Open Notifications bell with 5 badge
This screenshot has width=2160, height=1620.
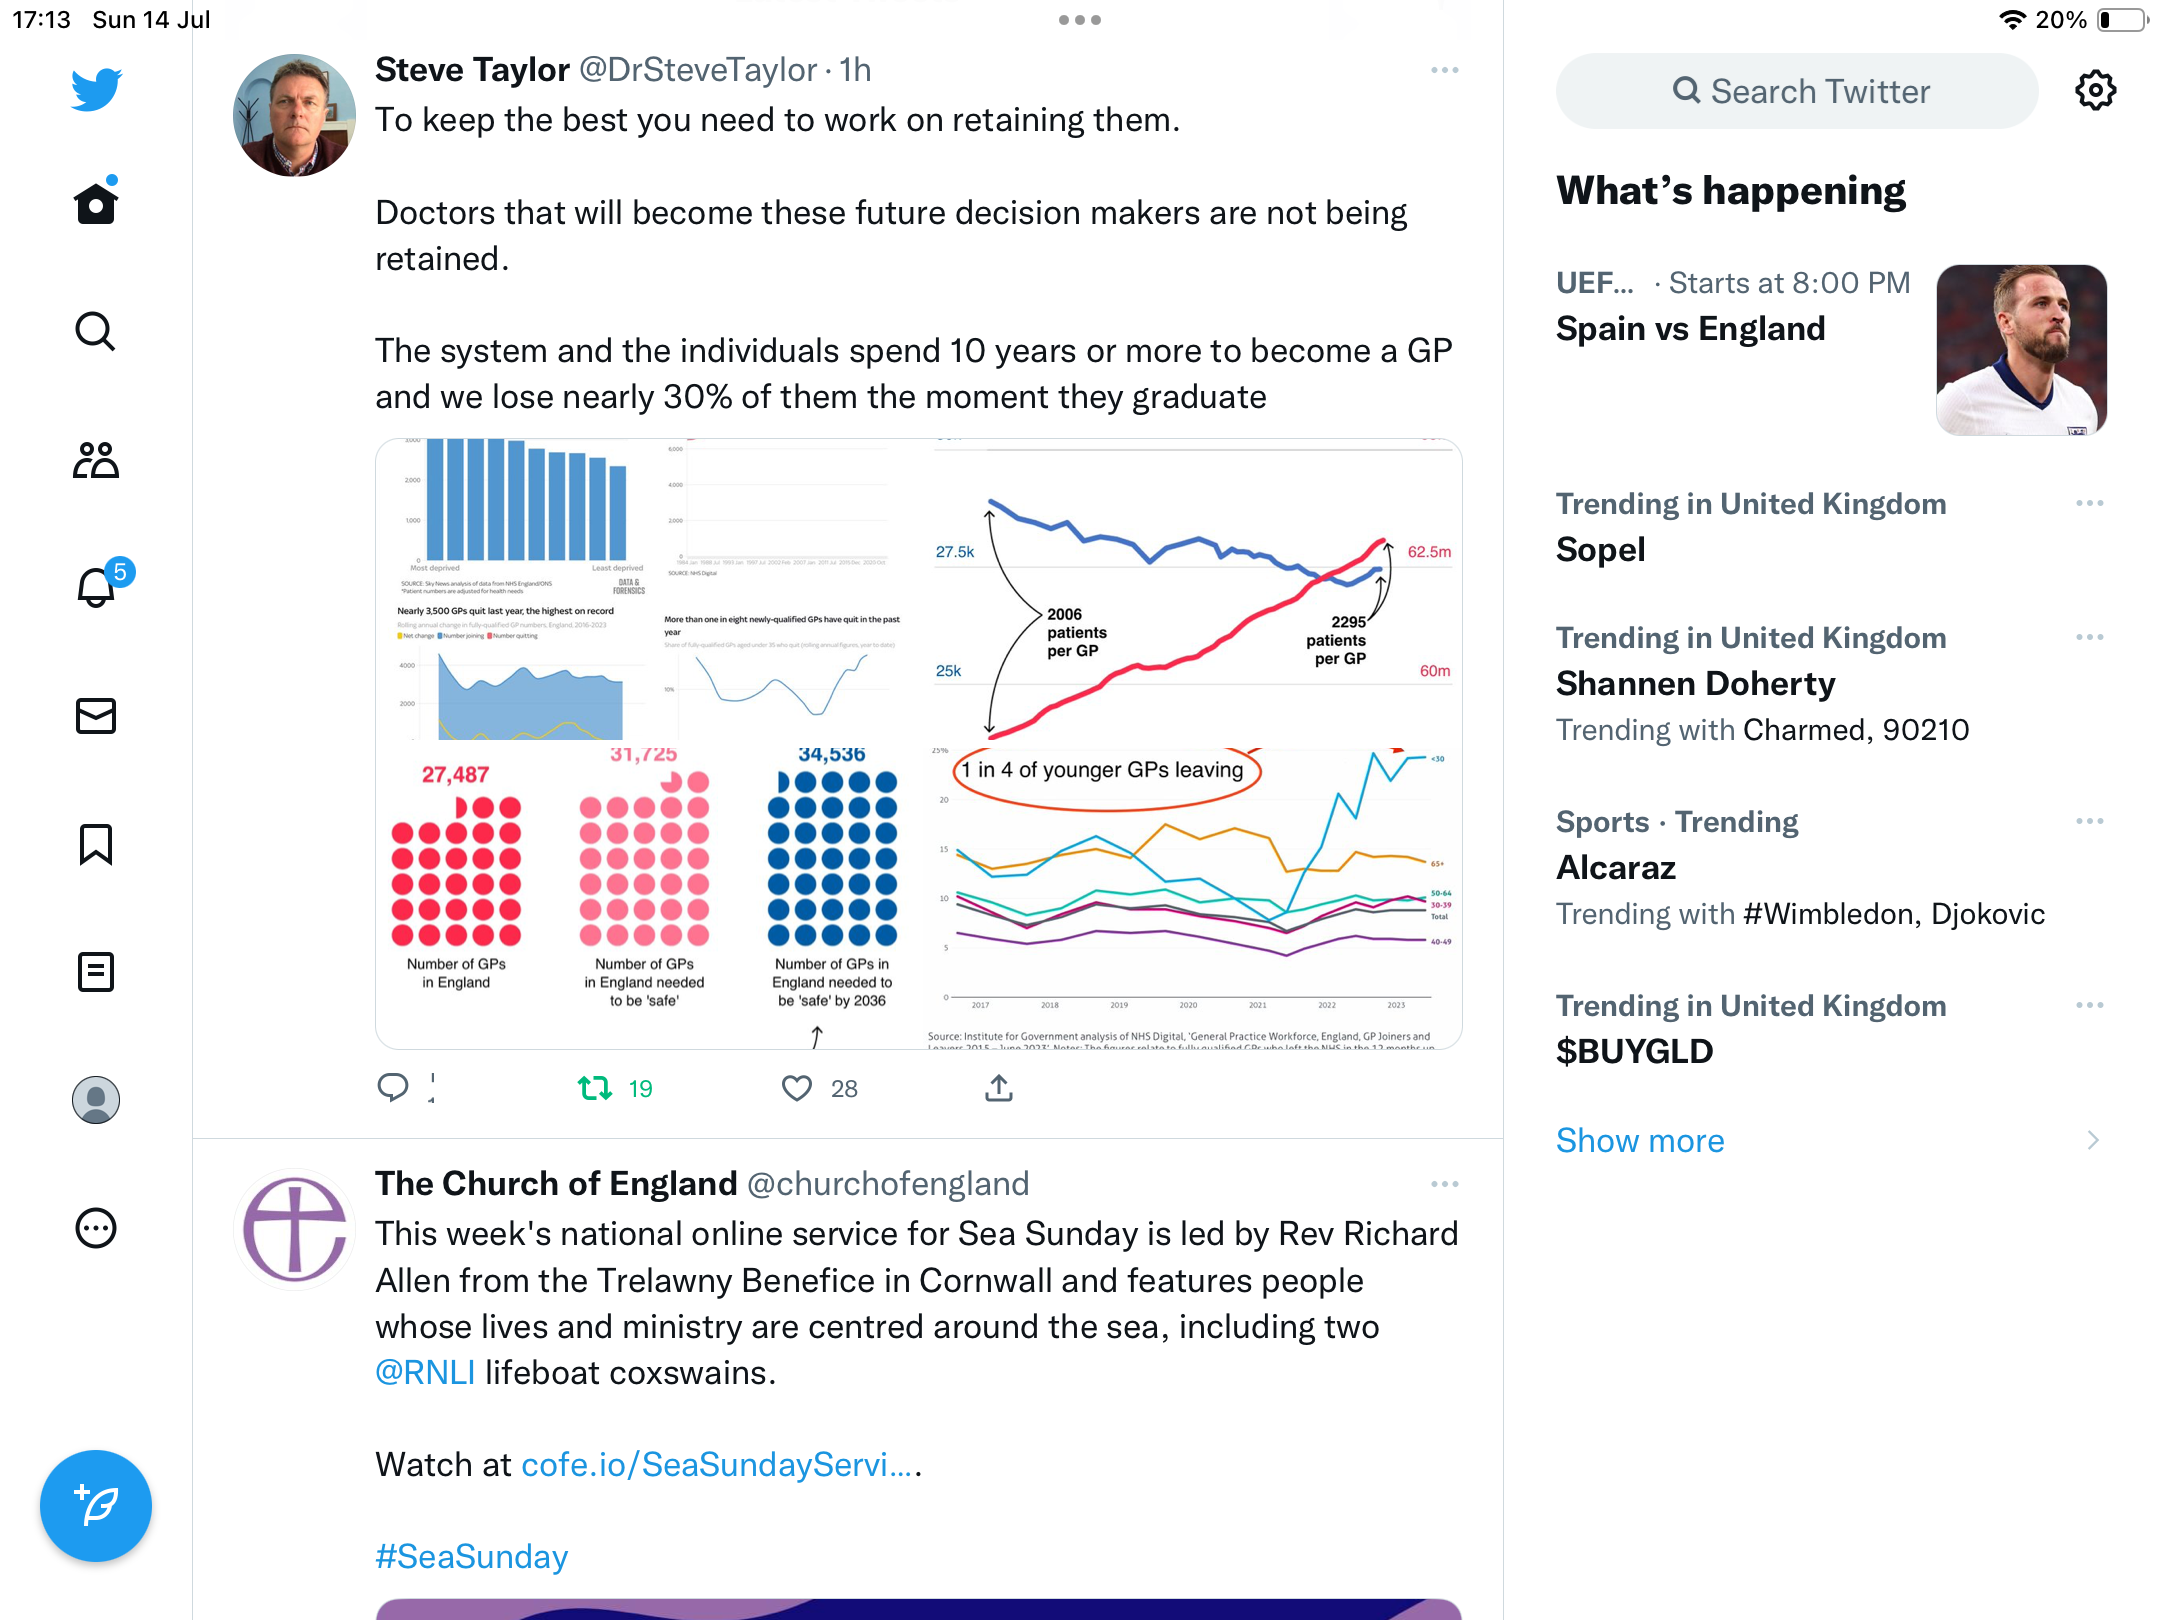(x=98, y=588)
